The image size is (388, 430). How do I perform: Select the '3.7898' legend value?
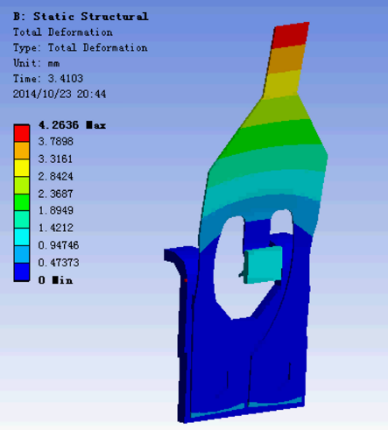click(x=56, y=141)
